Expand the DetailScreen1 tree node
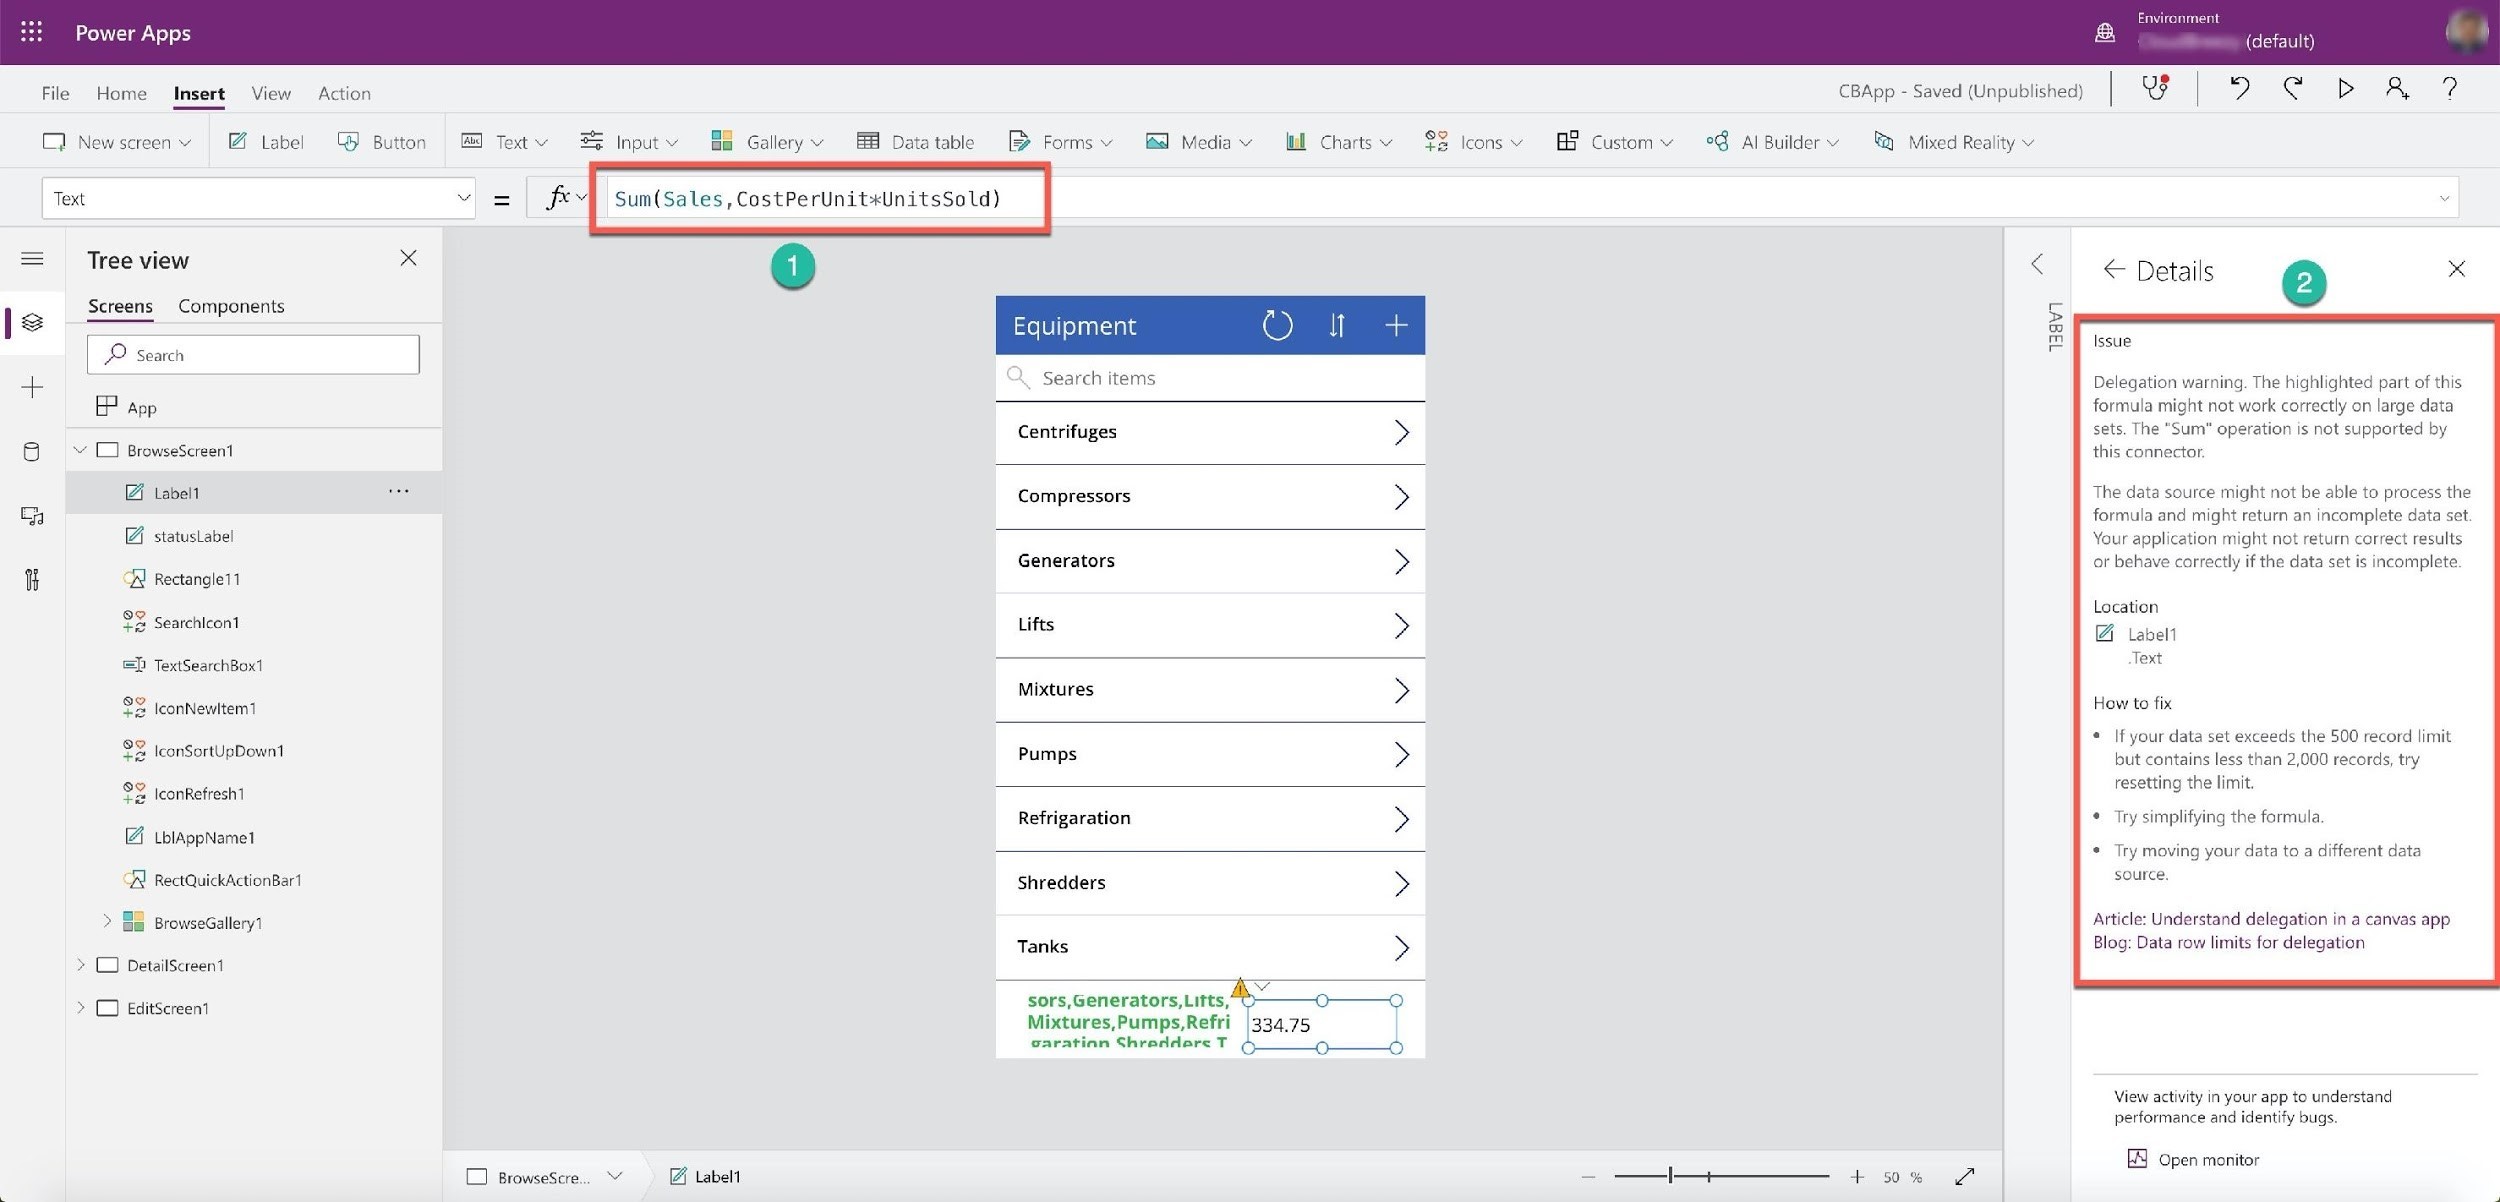 [x=80, y=965]
